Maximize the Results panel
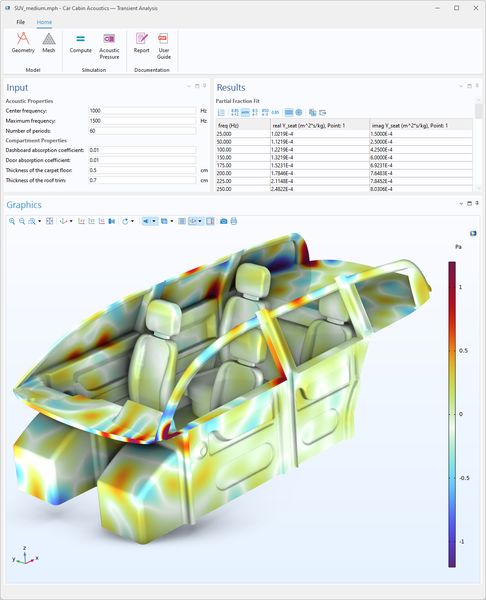 coord(470,86)
